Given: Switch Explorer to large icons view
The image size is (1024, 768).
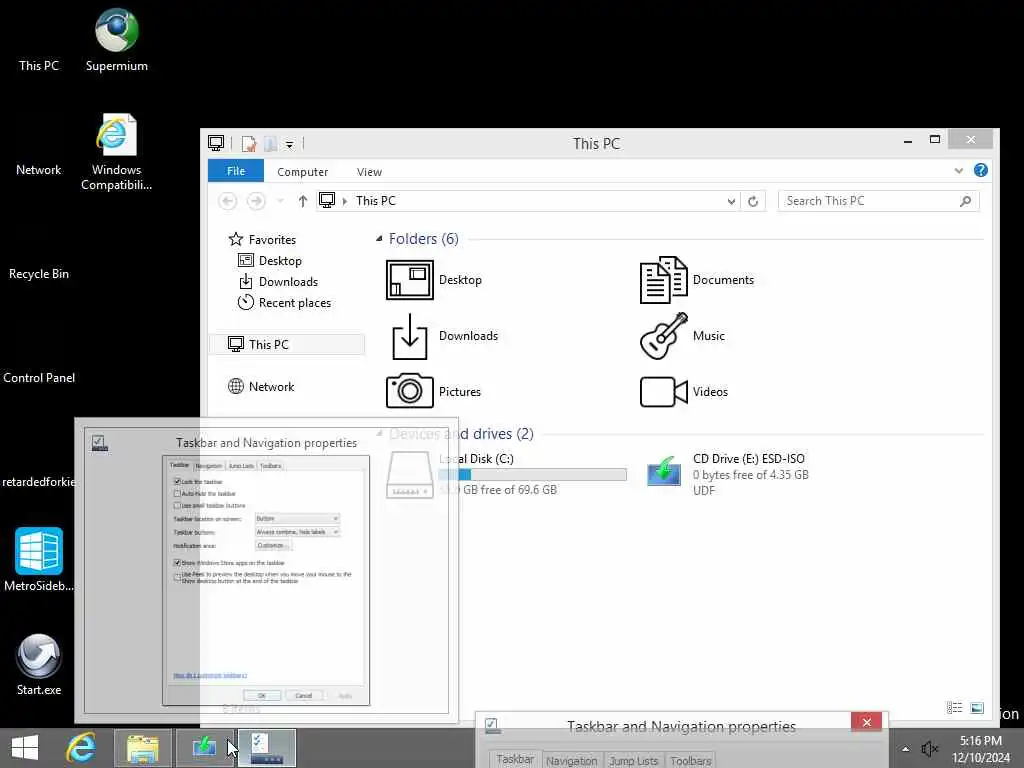Looking at the screenshot, I should tap(977, 708).
